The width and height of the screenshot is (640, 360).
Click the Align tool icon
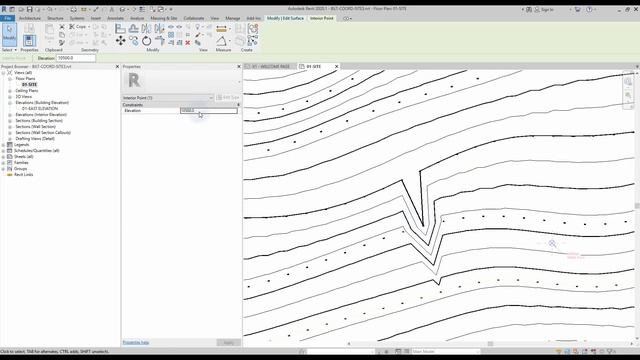coord(120,29)
